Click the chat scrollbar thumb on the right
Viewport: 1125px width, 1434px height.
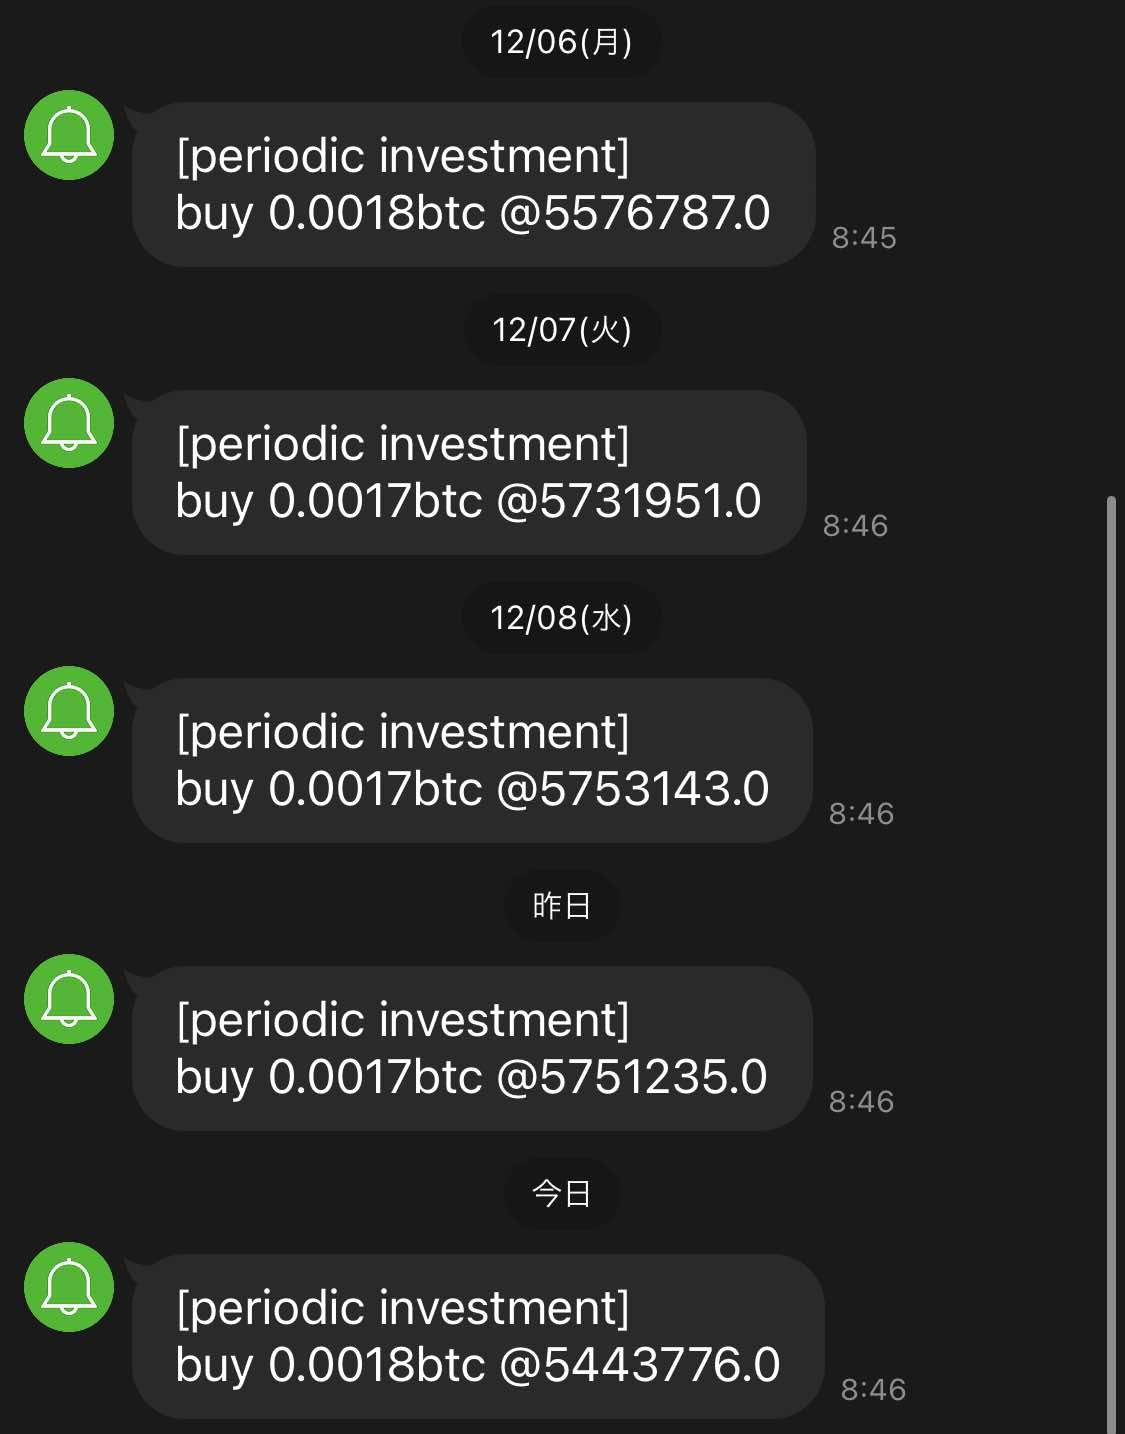1111,960
